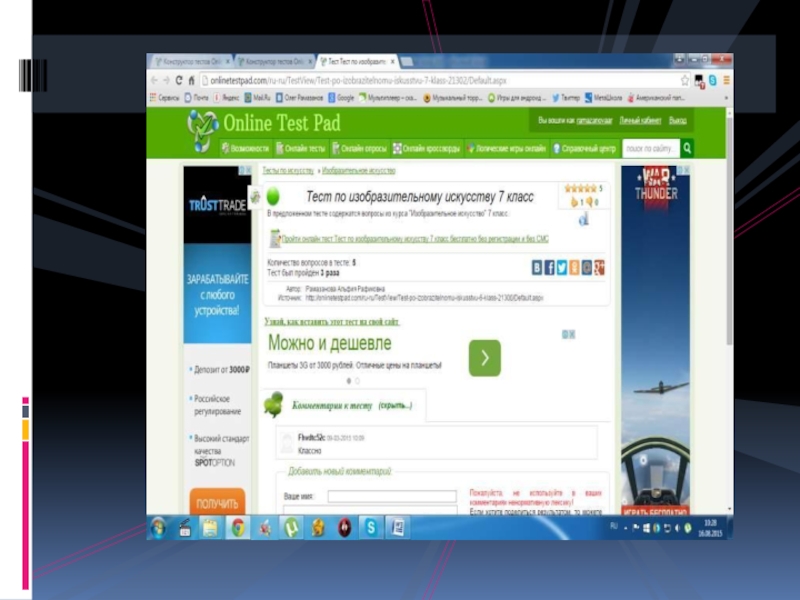
Task: Click the clock in system tray
Action: point(710,528)
